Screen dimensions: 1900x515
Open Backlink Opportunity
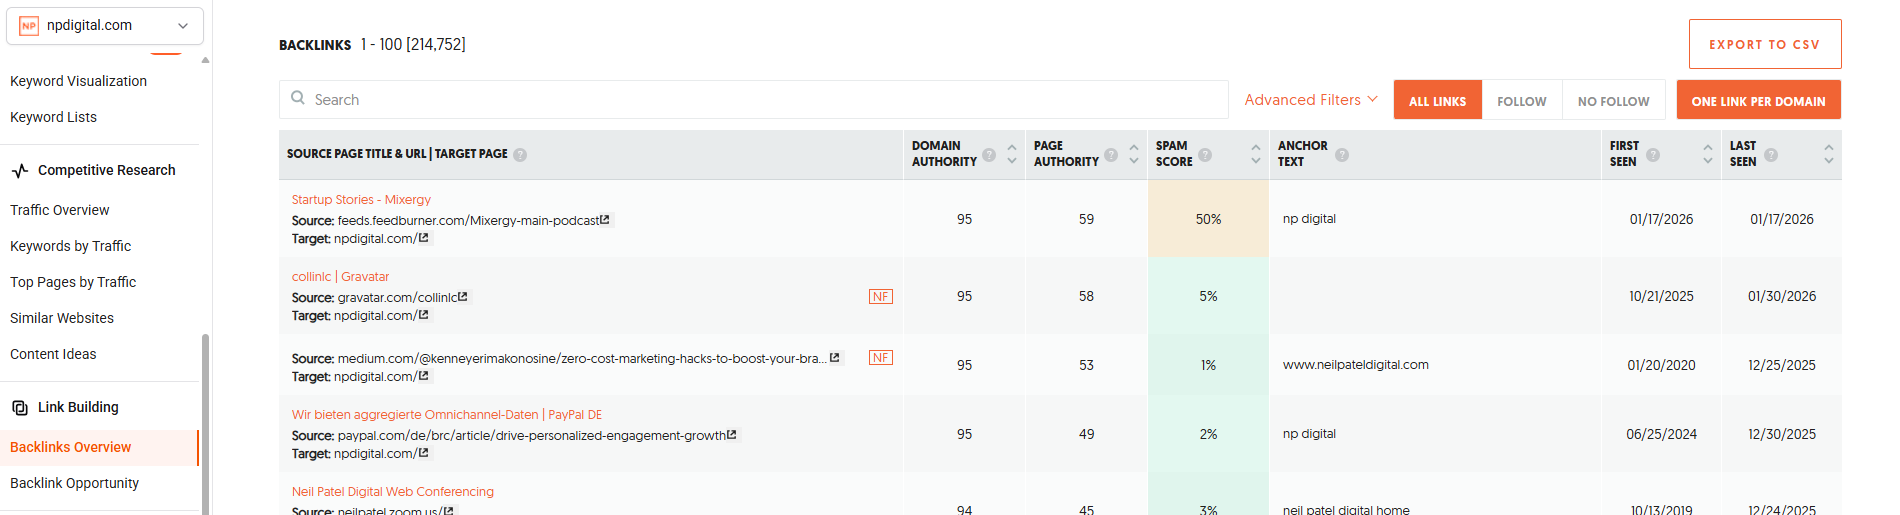point(74,483)
